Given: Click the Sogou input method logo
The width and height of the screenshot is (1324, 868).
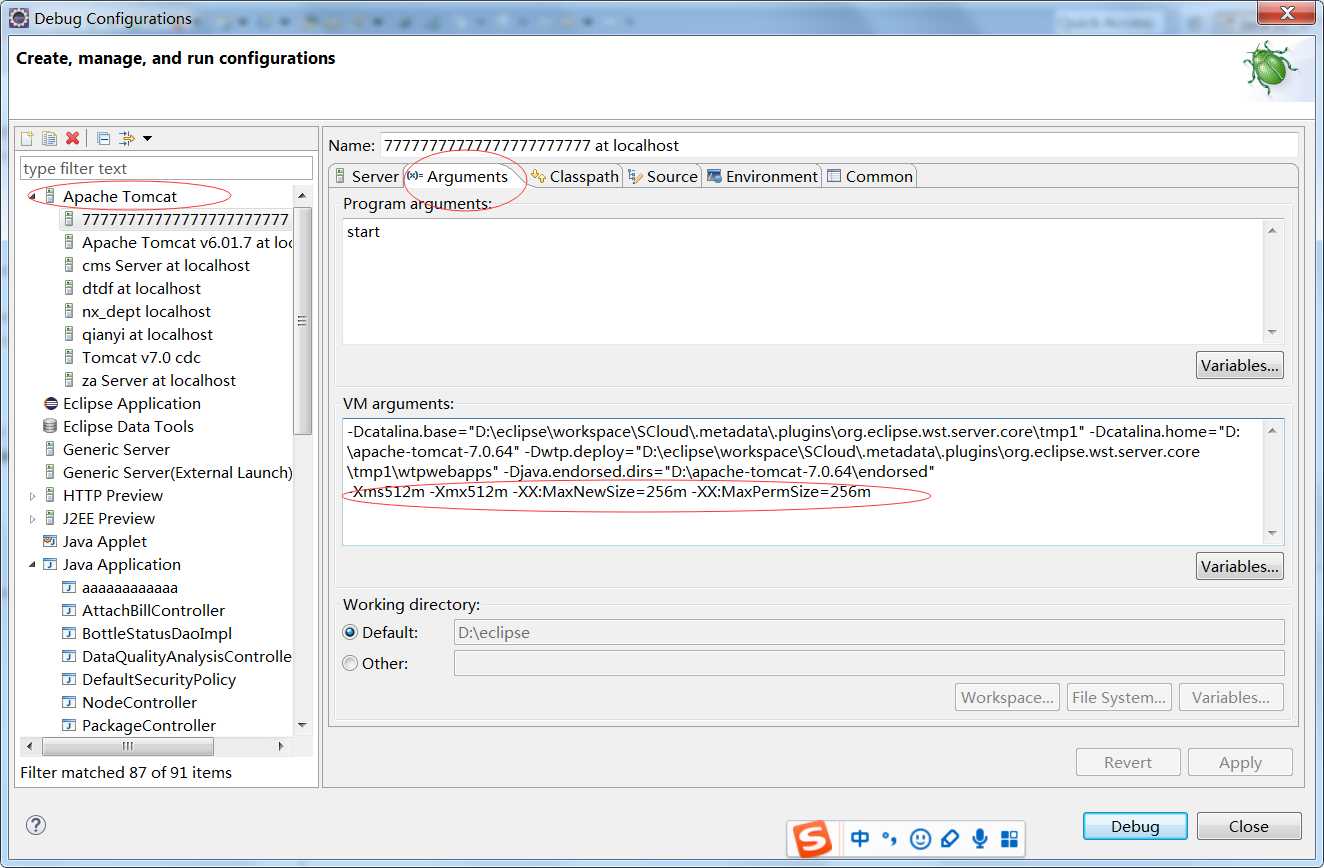Looking at the screenshot, I should pos(812,838).
